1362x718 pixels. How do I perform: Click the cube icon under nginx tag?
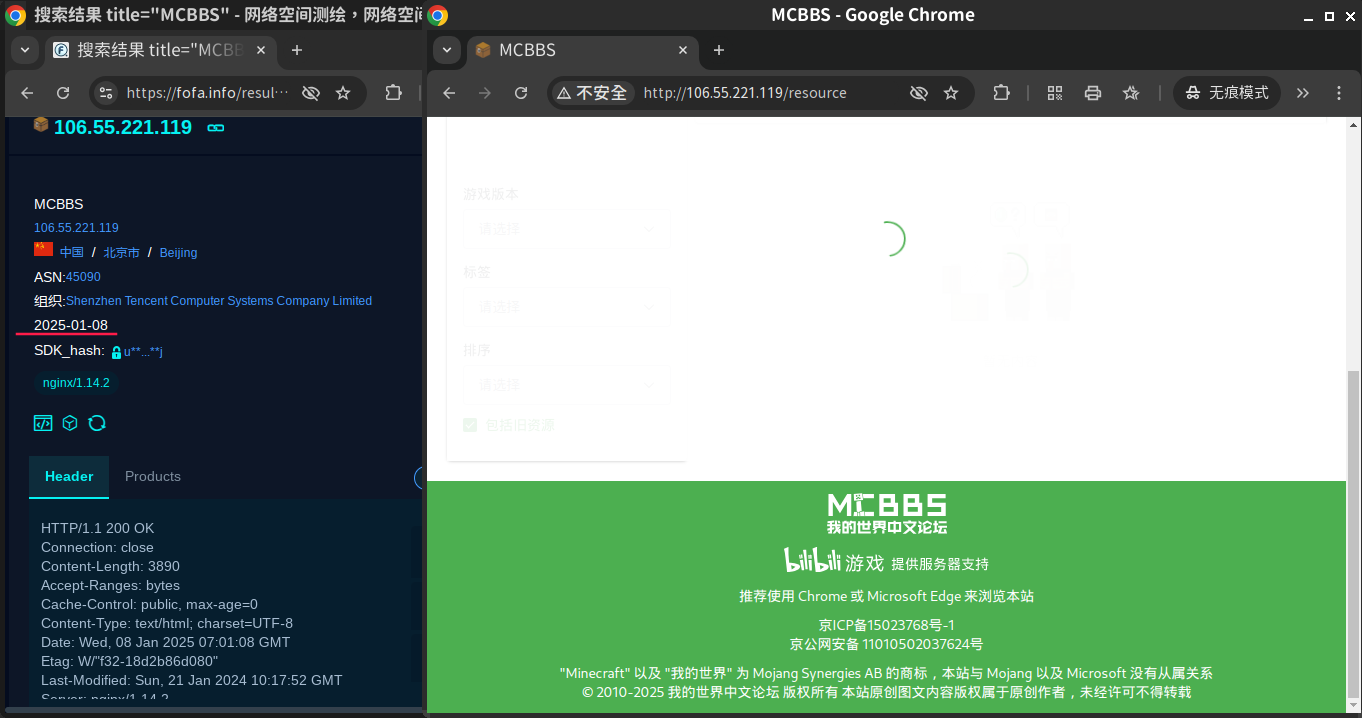[x=70, y=423]
